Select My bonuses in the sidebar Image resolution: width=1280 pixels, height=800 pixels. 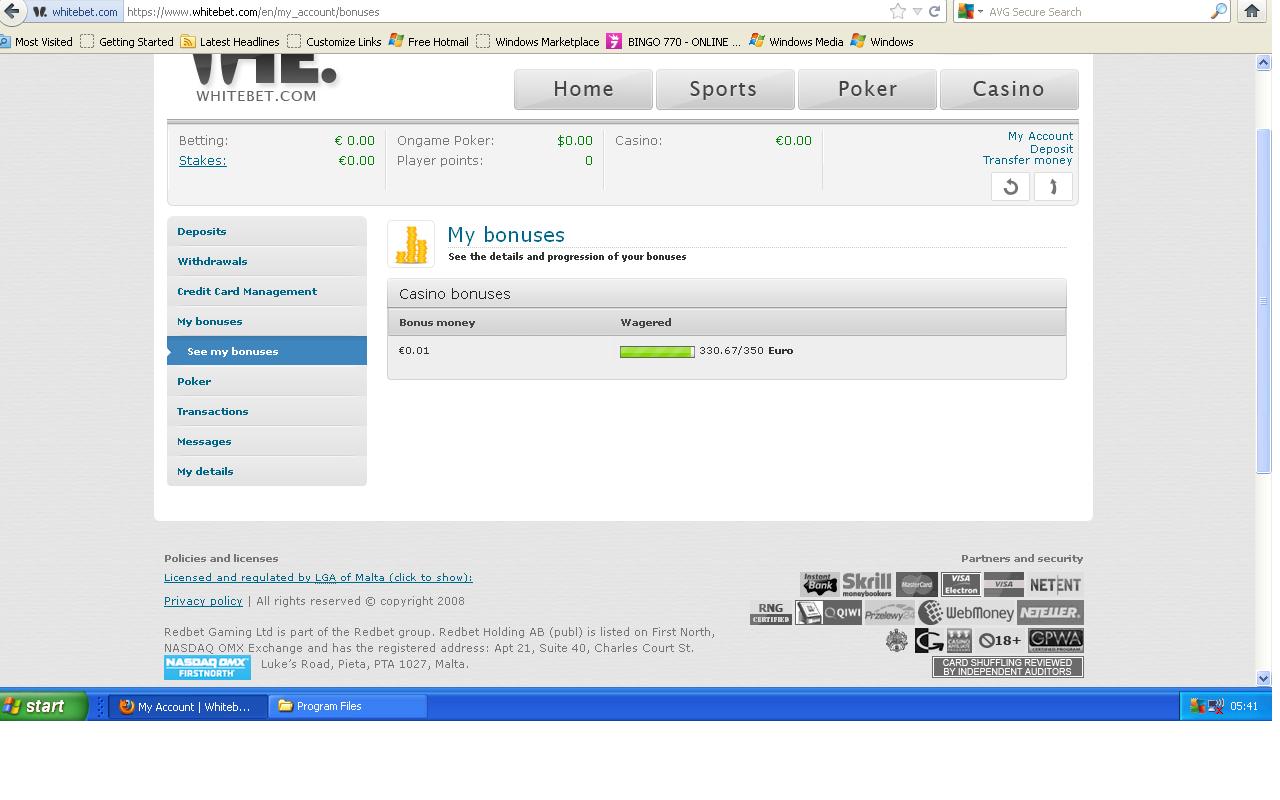(x=267, y=321)
